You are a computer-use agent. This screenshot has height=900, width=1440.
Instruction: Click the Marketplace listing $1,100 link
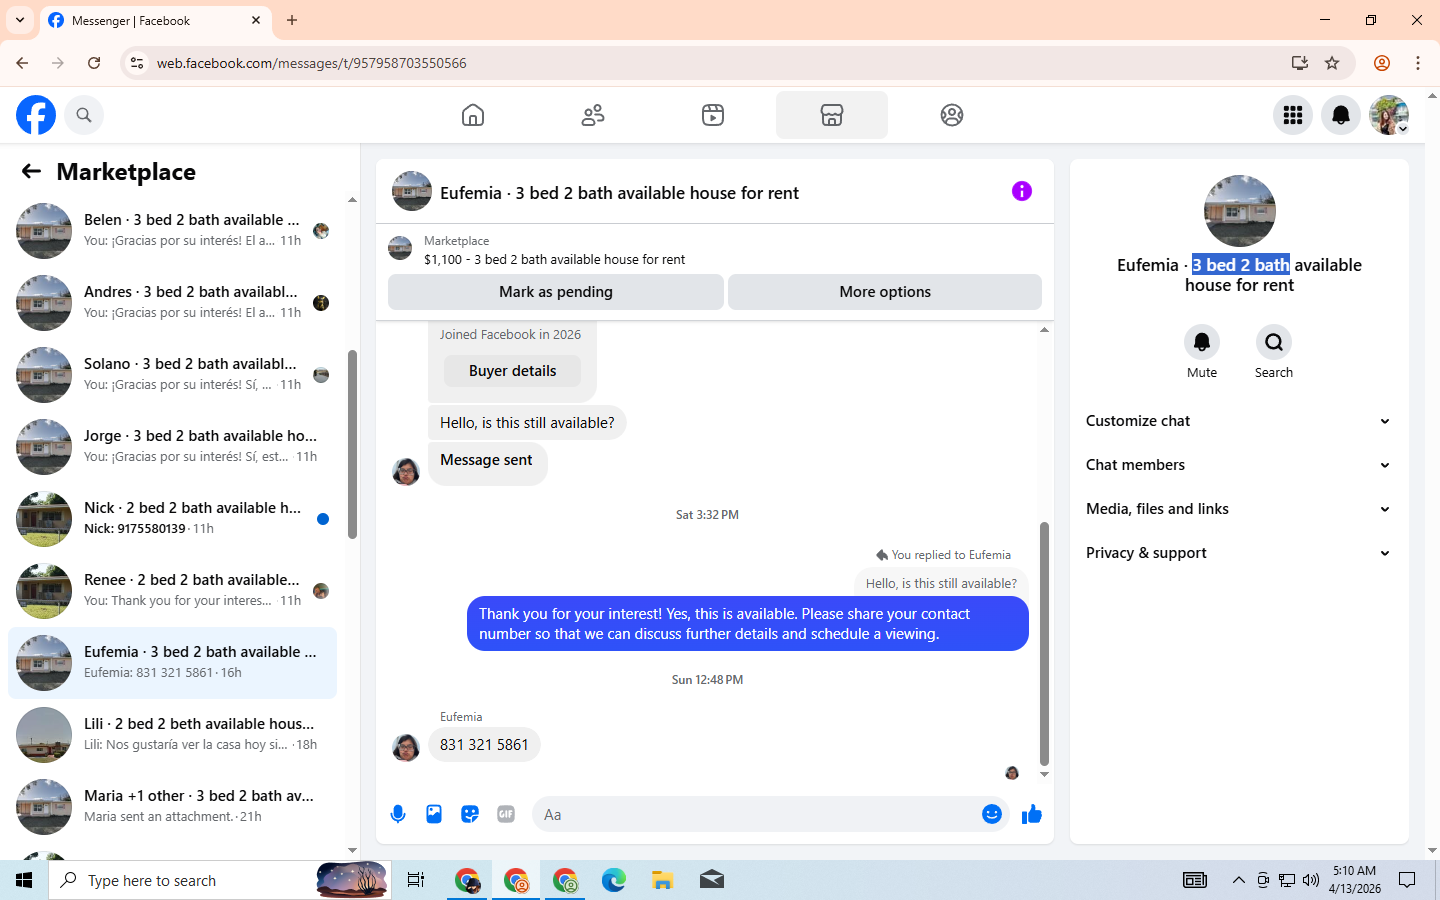(x=554, y=259)
